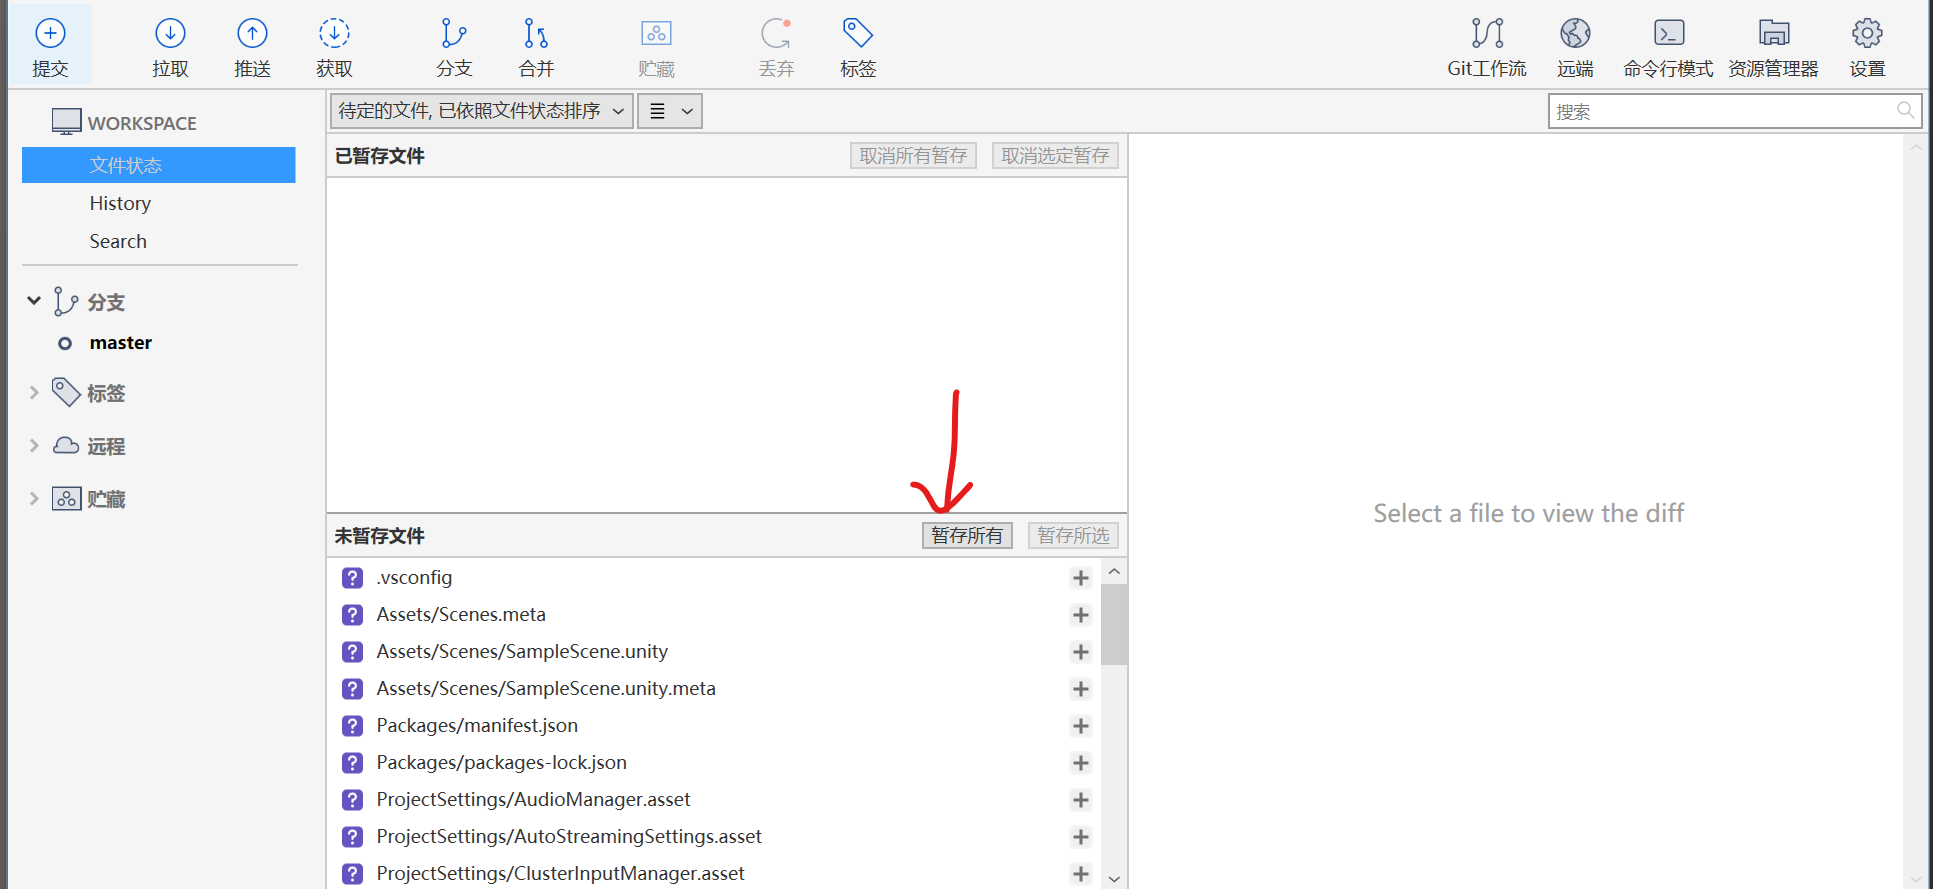This screenshot has height=889, width=1933.
Task: Open 命令行模式 terminal icon
Action: tap(1669, 34)
